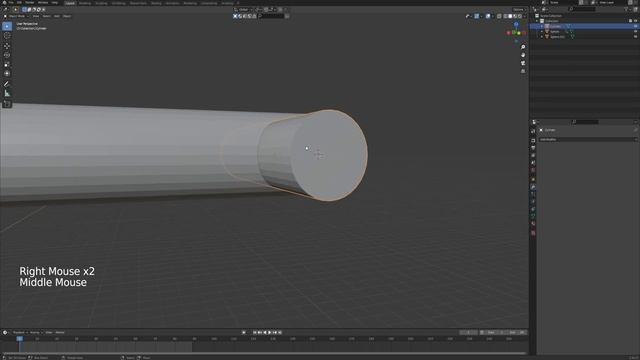
Task: Open the Edit menu
Action: point(19,2)
